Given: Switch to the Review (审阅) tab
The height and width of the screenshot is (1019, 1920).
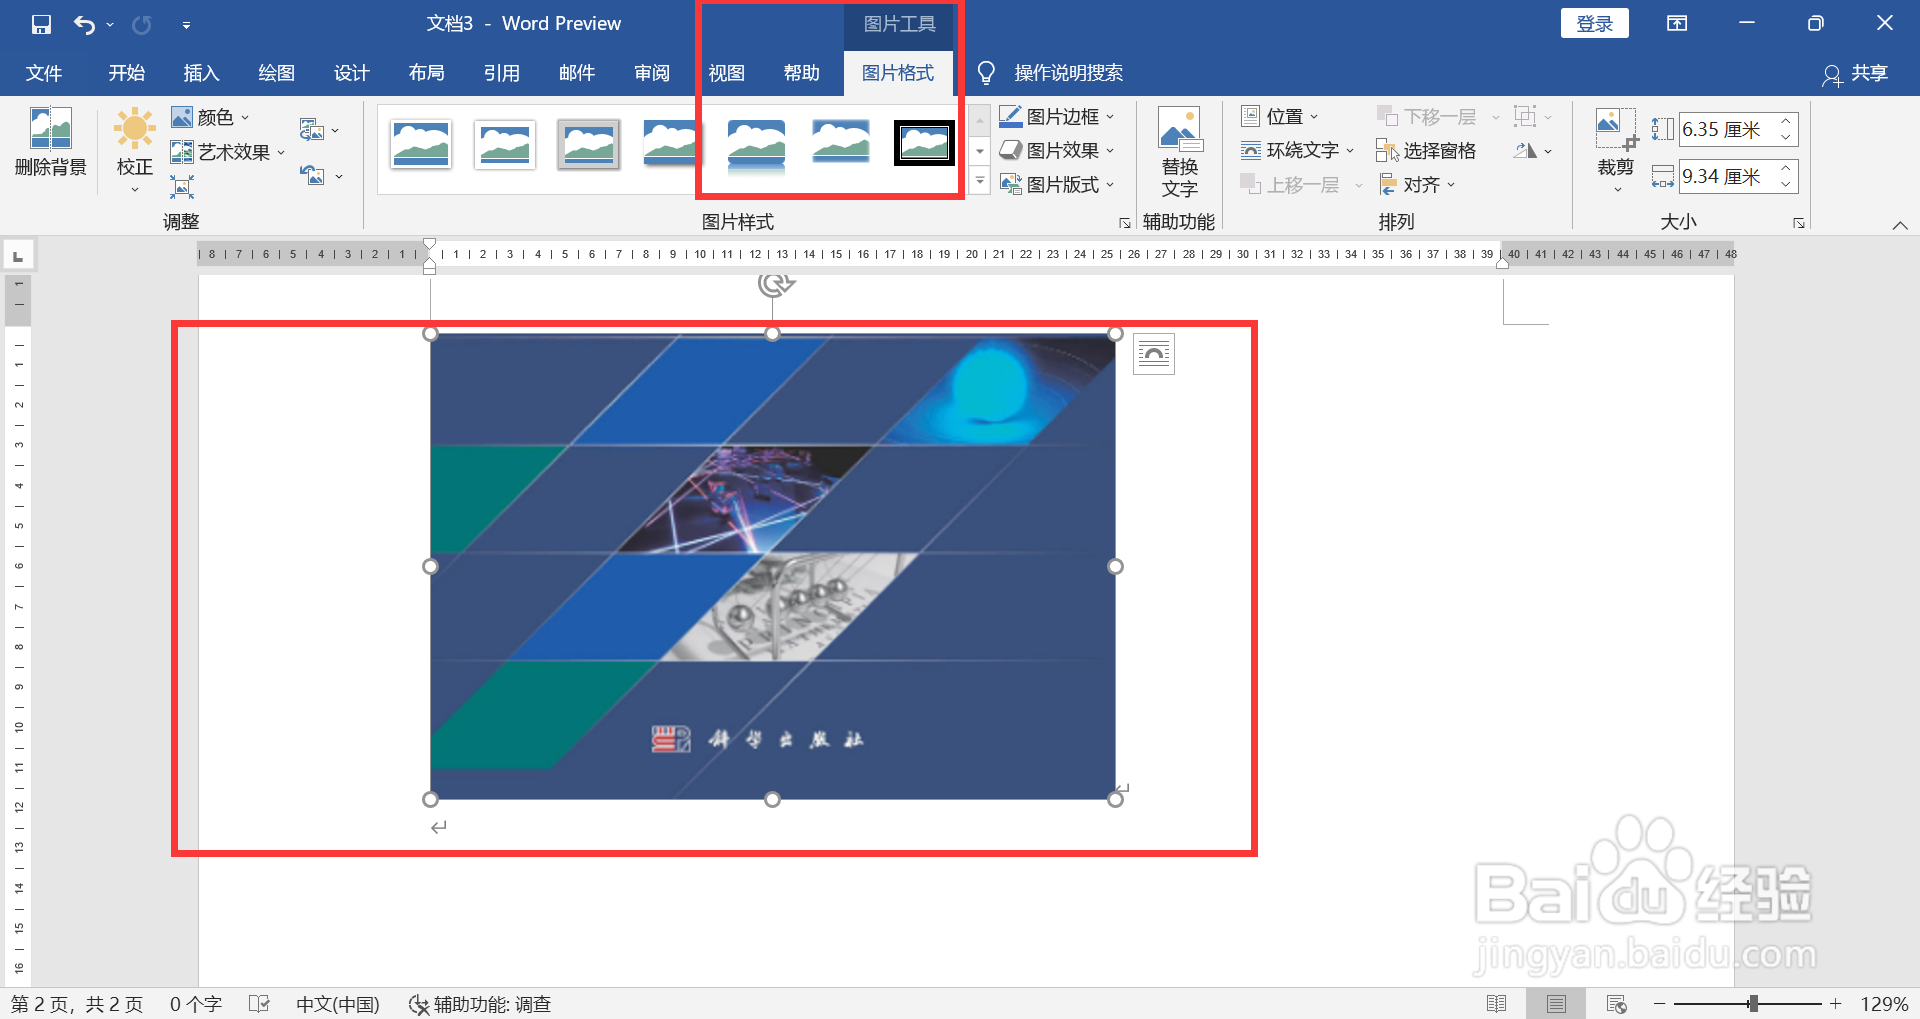Looking at the screenshot, I should click(x=652, y=73).
